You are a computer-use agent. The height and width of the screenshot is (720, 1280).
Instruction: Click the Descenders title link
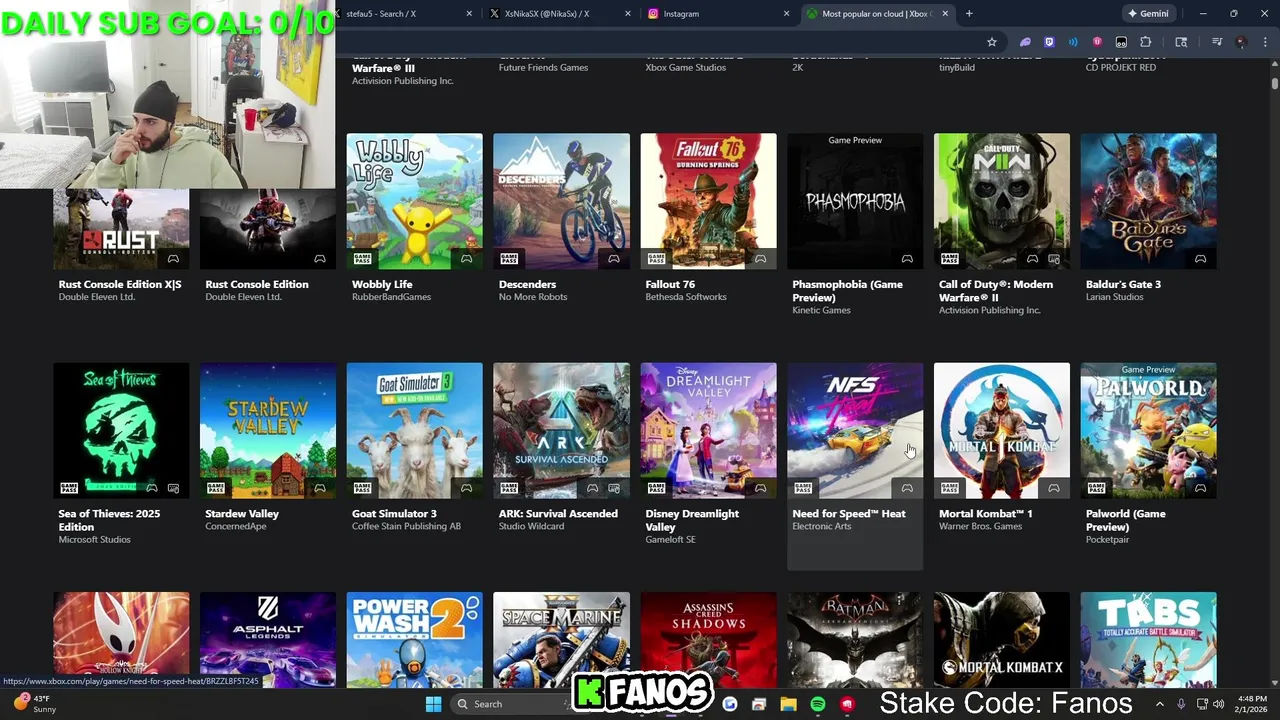tap(527, 284)
